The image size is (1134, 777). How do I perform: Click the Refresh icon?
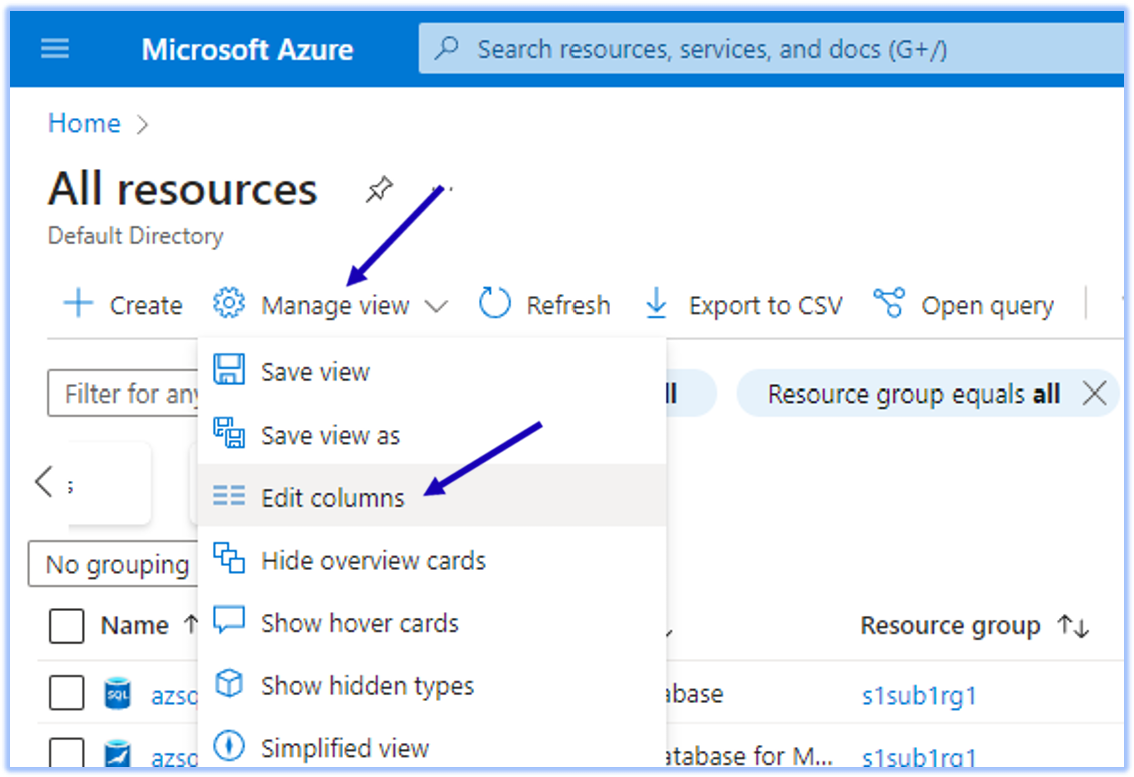tap(495, 304)
